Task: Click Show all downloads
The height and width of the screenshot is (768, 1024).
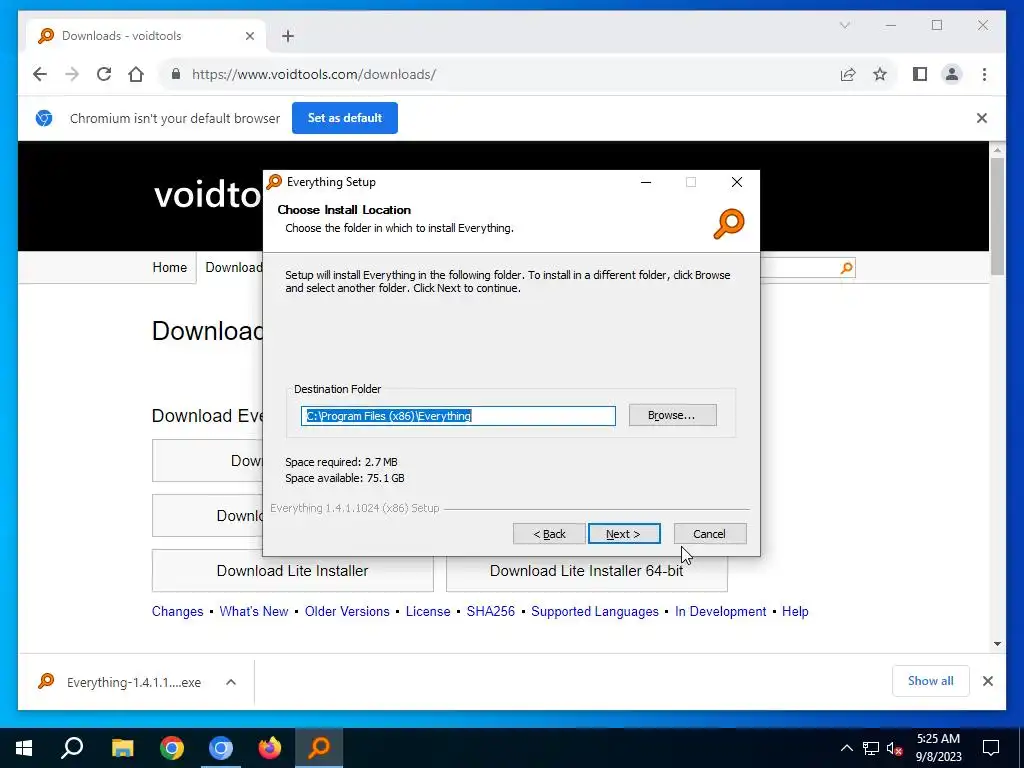Action: (x=931, y=681)
